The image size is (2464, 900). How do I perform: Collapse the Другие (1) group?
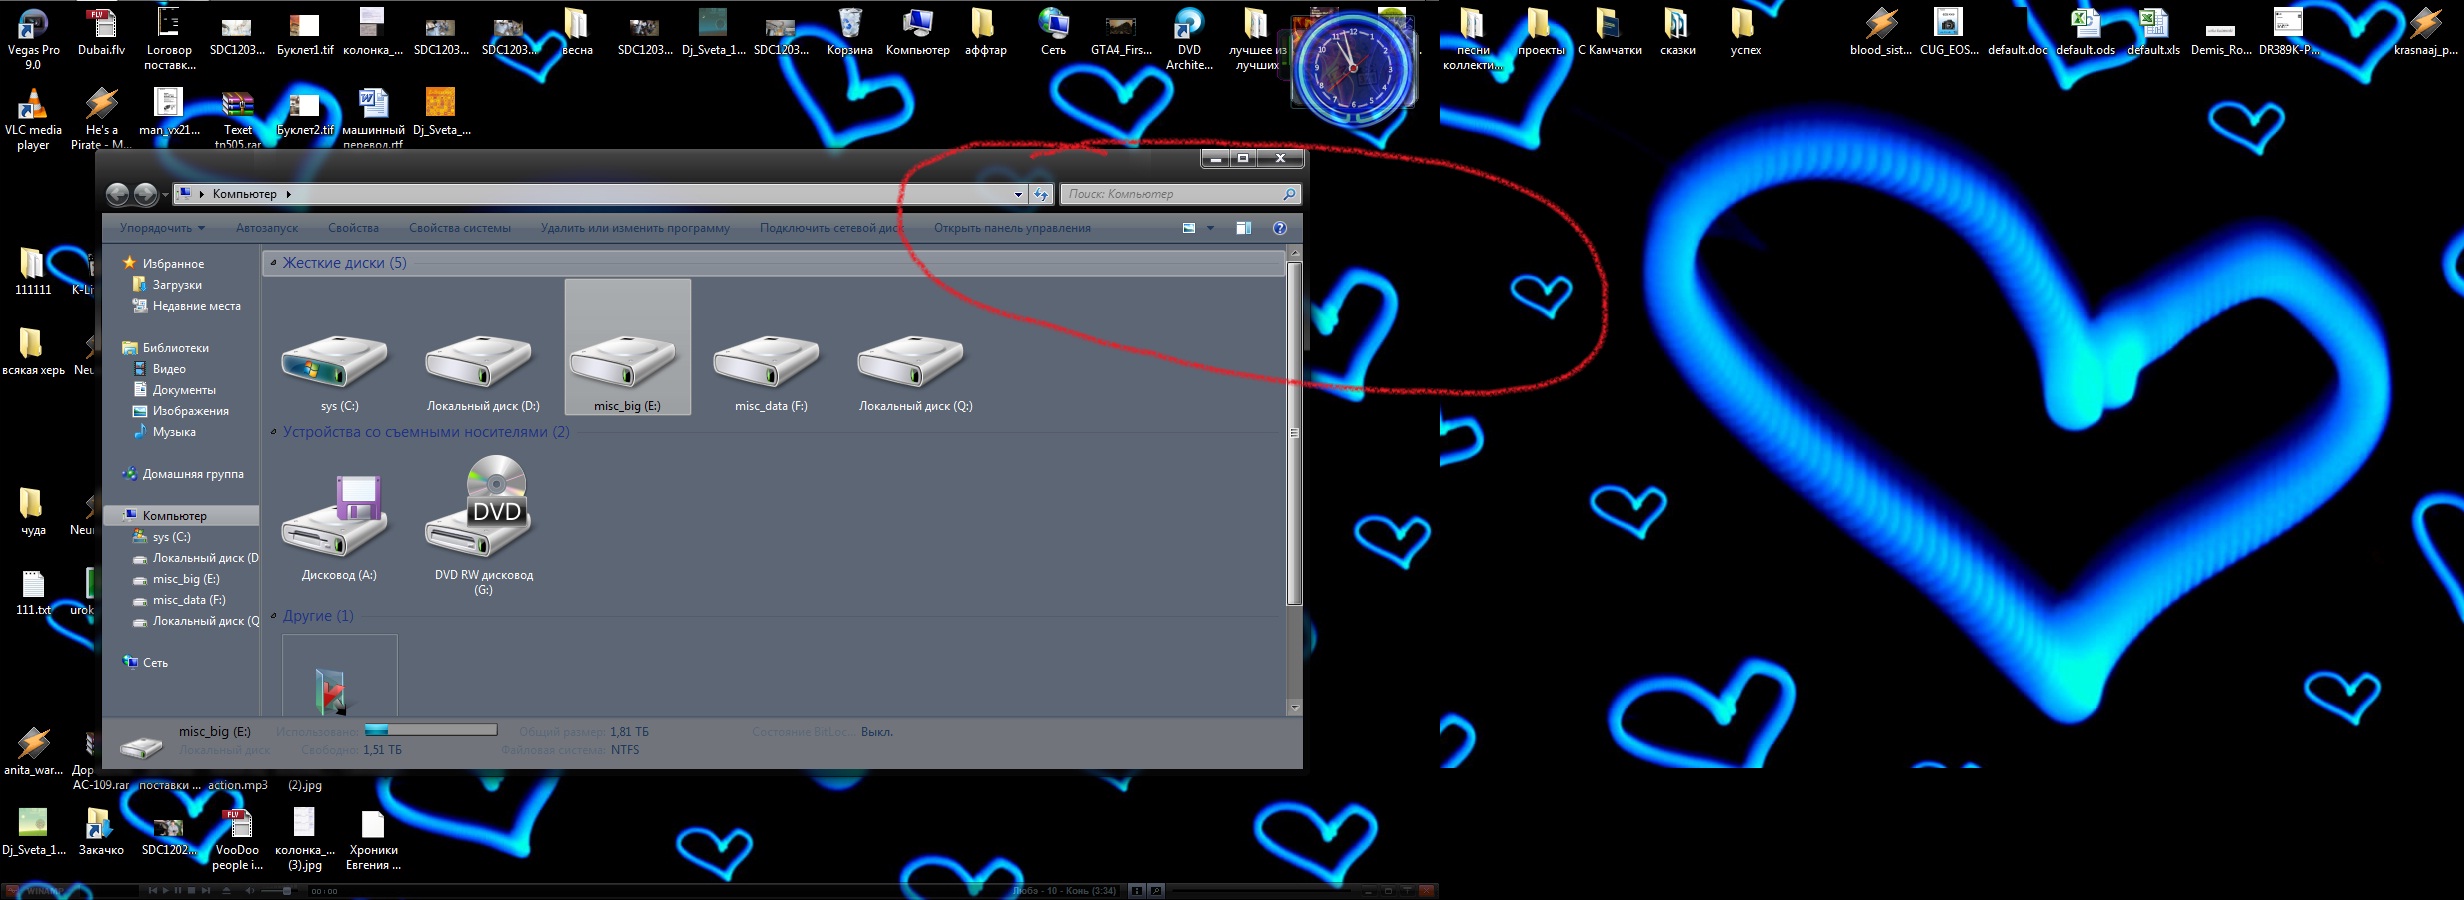coord(273,616)
